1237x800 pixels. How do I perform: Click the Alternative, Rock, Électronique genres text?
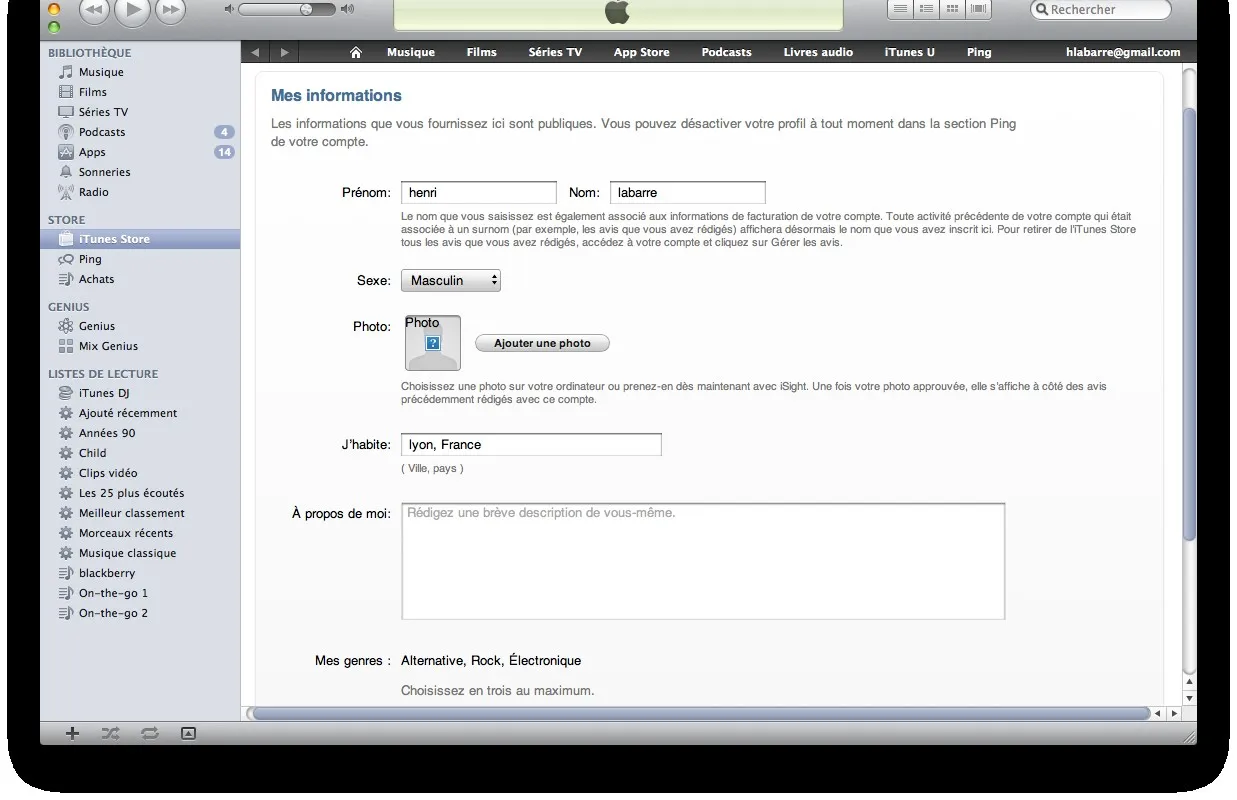click(491, 661)
